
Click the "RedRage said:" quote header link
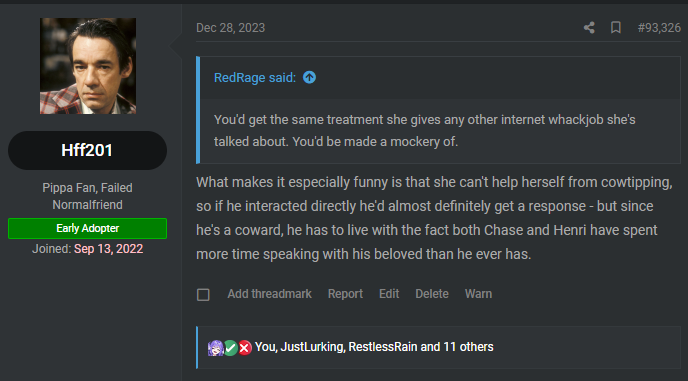pos(255,78)
